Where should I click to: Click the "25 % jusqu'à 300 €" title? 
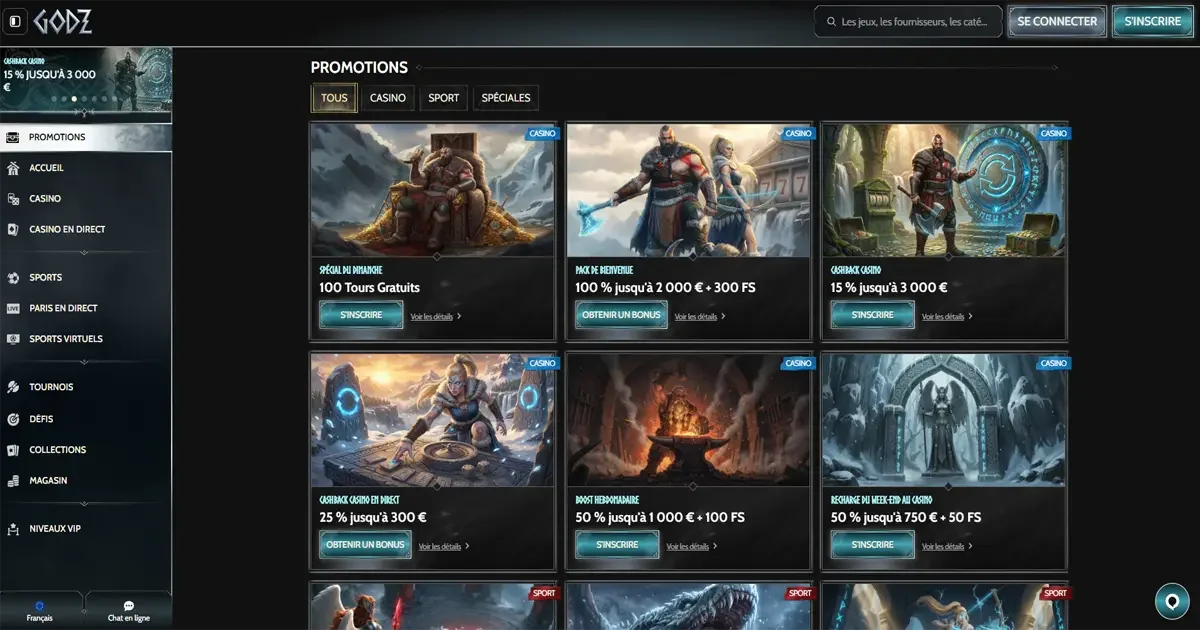pos(373,517)
